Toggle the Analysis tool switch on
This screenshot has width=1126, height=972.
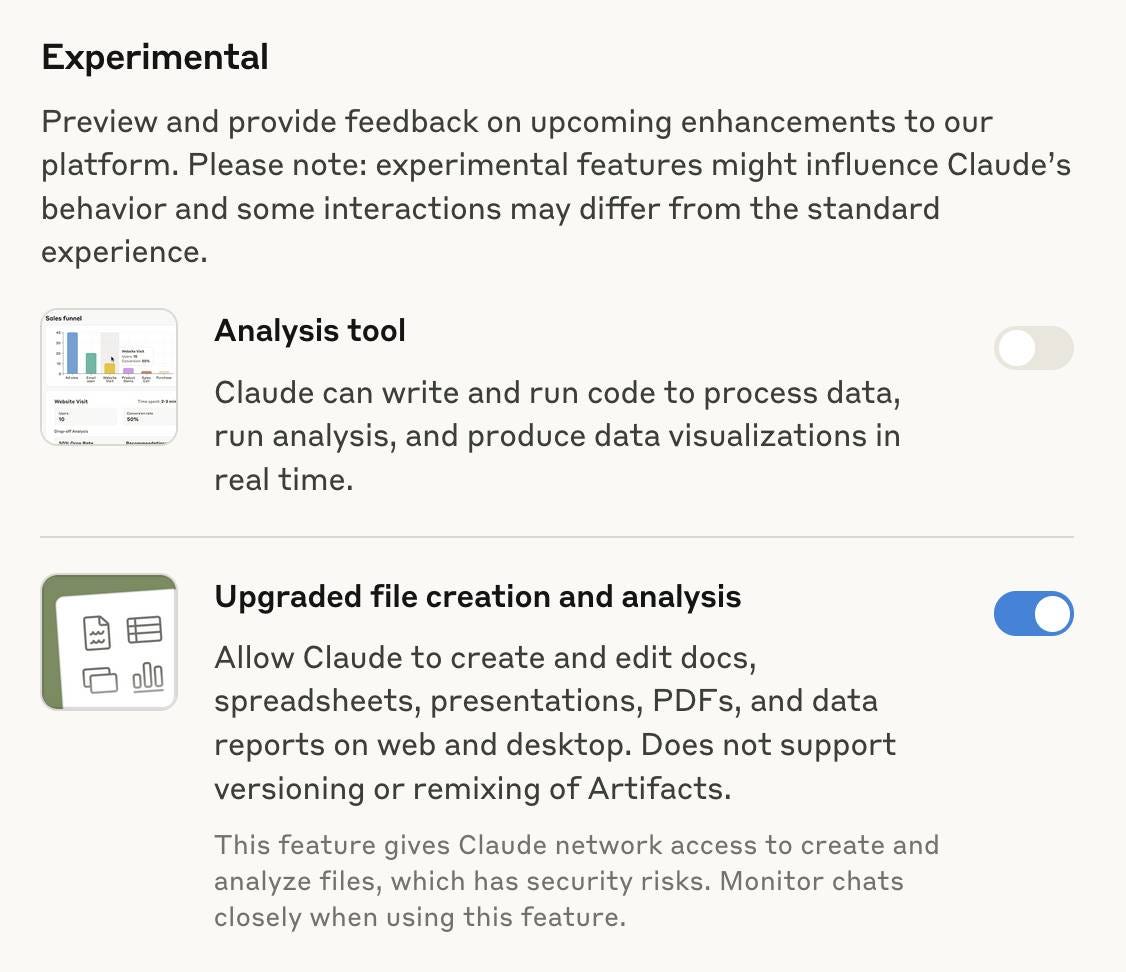tap(1034, 348)
